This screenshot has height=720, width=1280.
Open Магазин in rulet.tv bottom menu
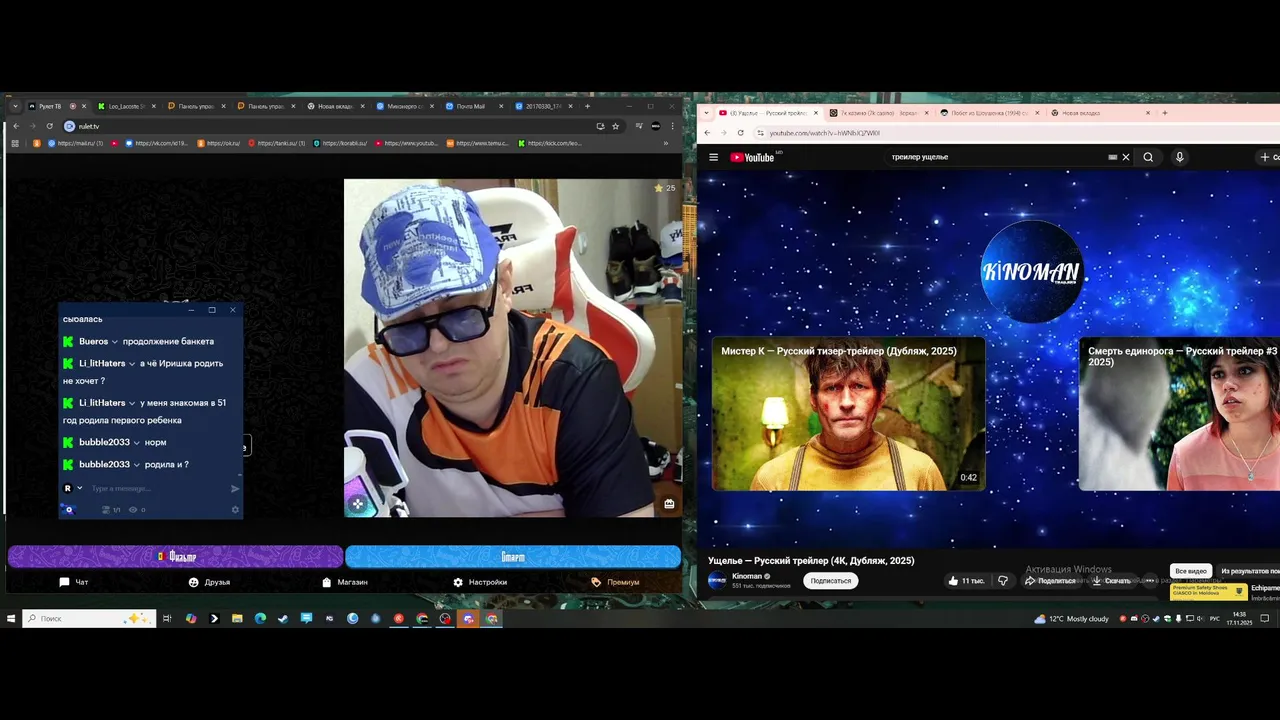pyautogui.click(x=345, y=582)
